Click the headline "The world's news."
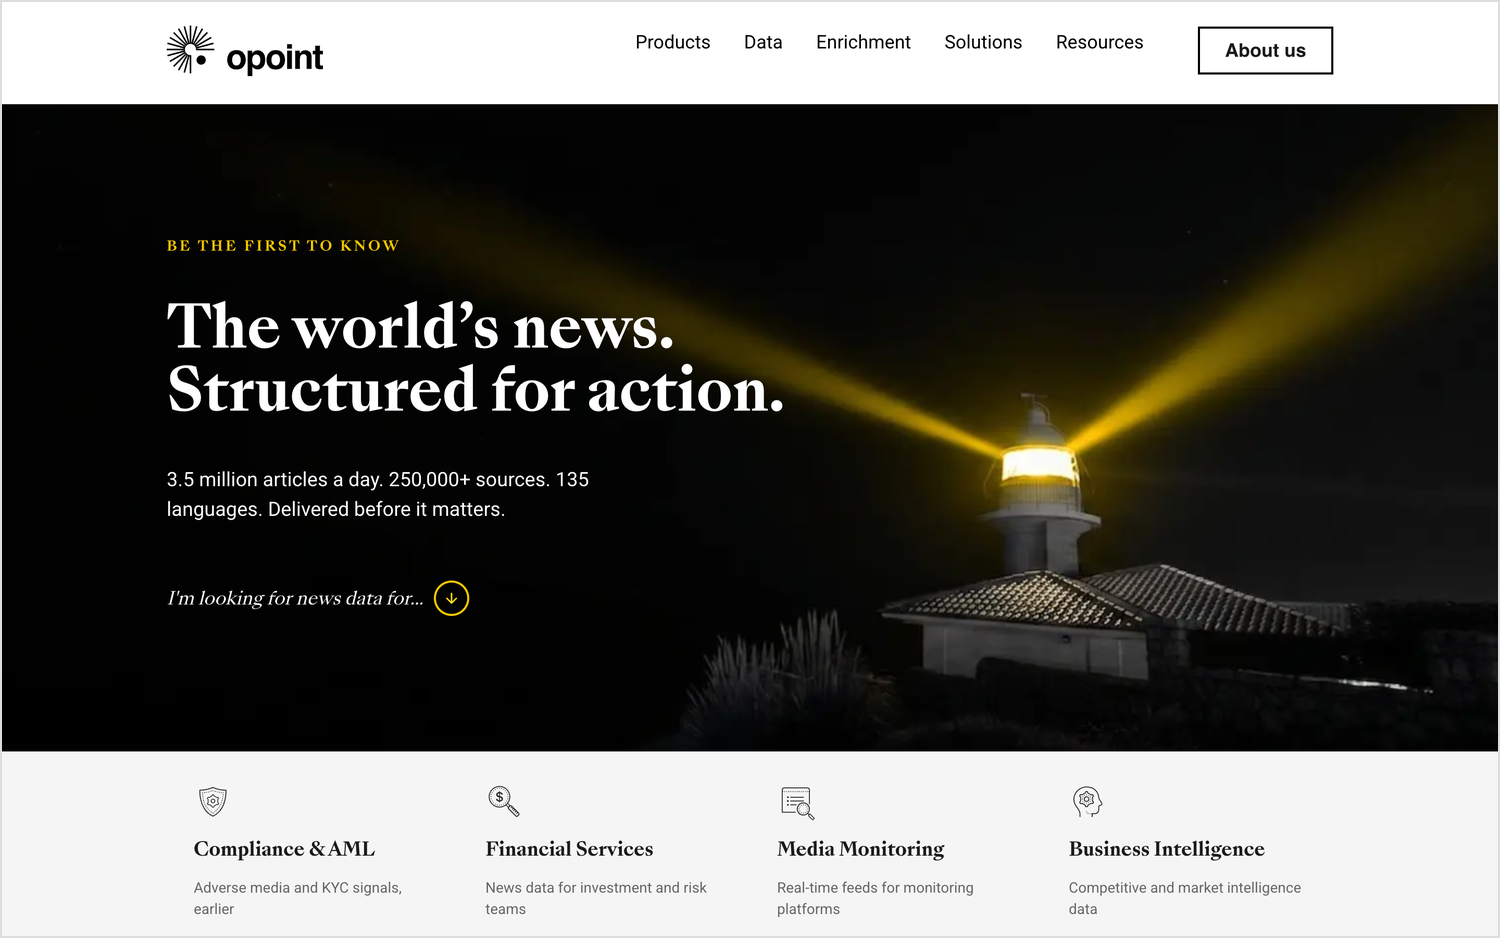1500x938 pixels. pyautogui.click(x=421, y=326)
